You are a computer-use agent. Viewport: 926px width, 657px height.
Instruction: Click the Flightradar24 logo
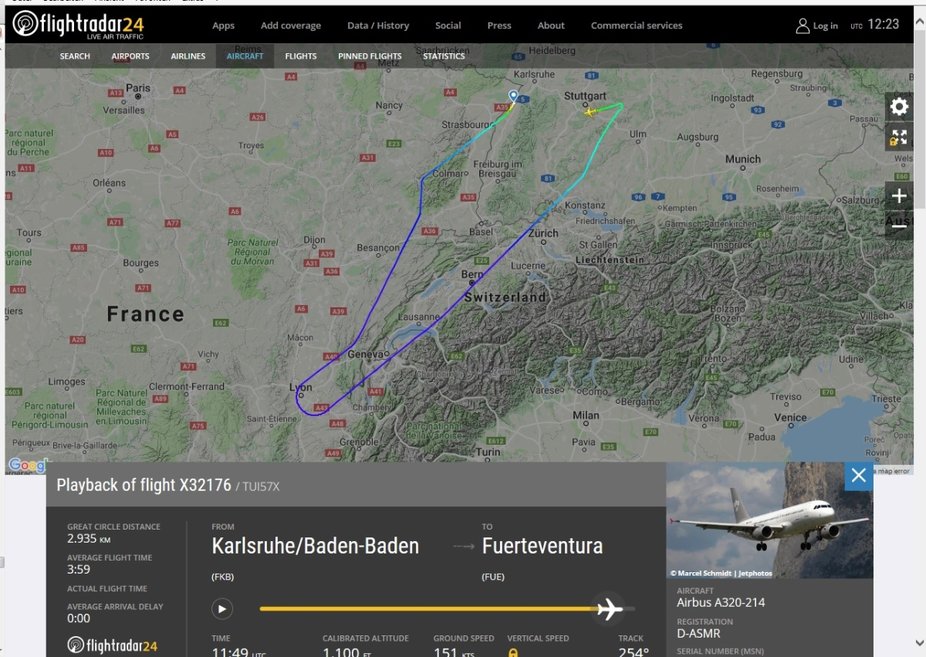(x=79, y=25)
